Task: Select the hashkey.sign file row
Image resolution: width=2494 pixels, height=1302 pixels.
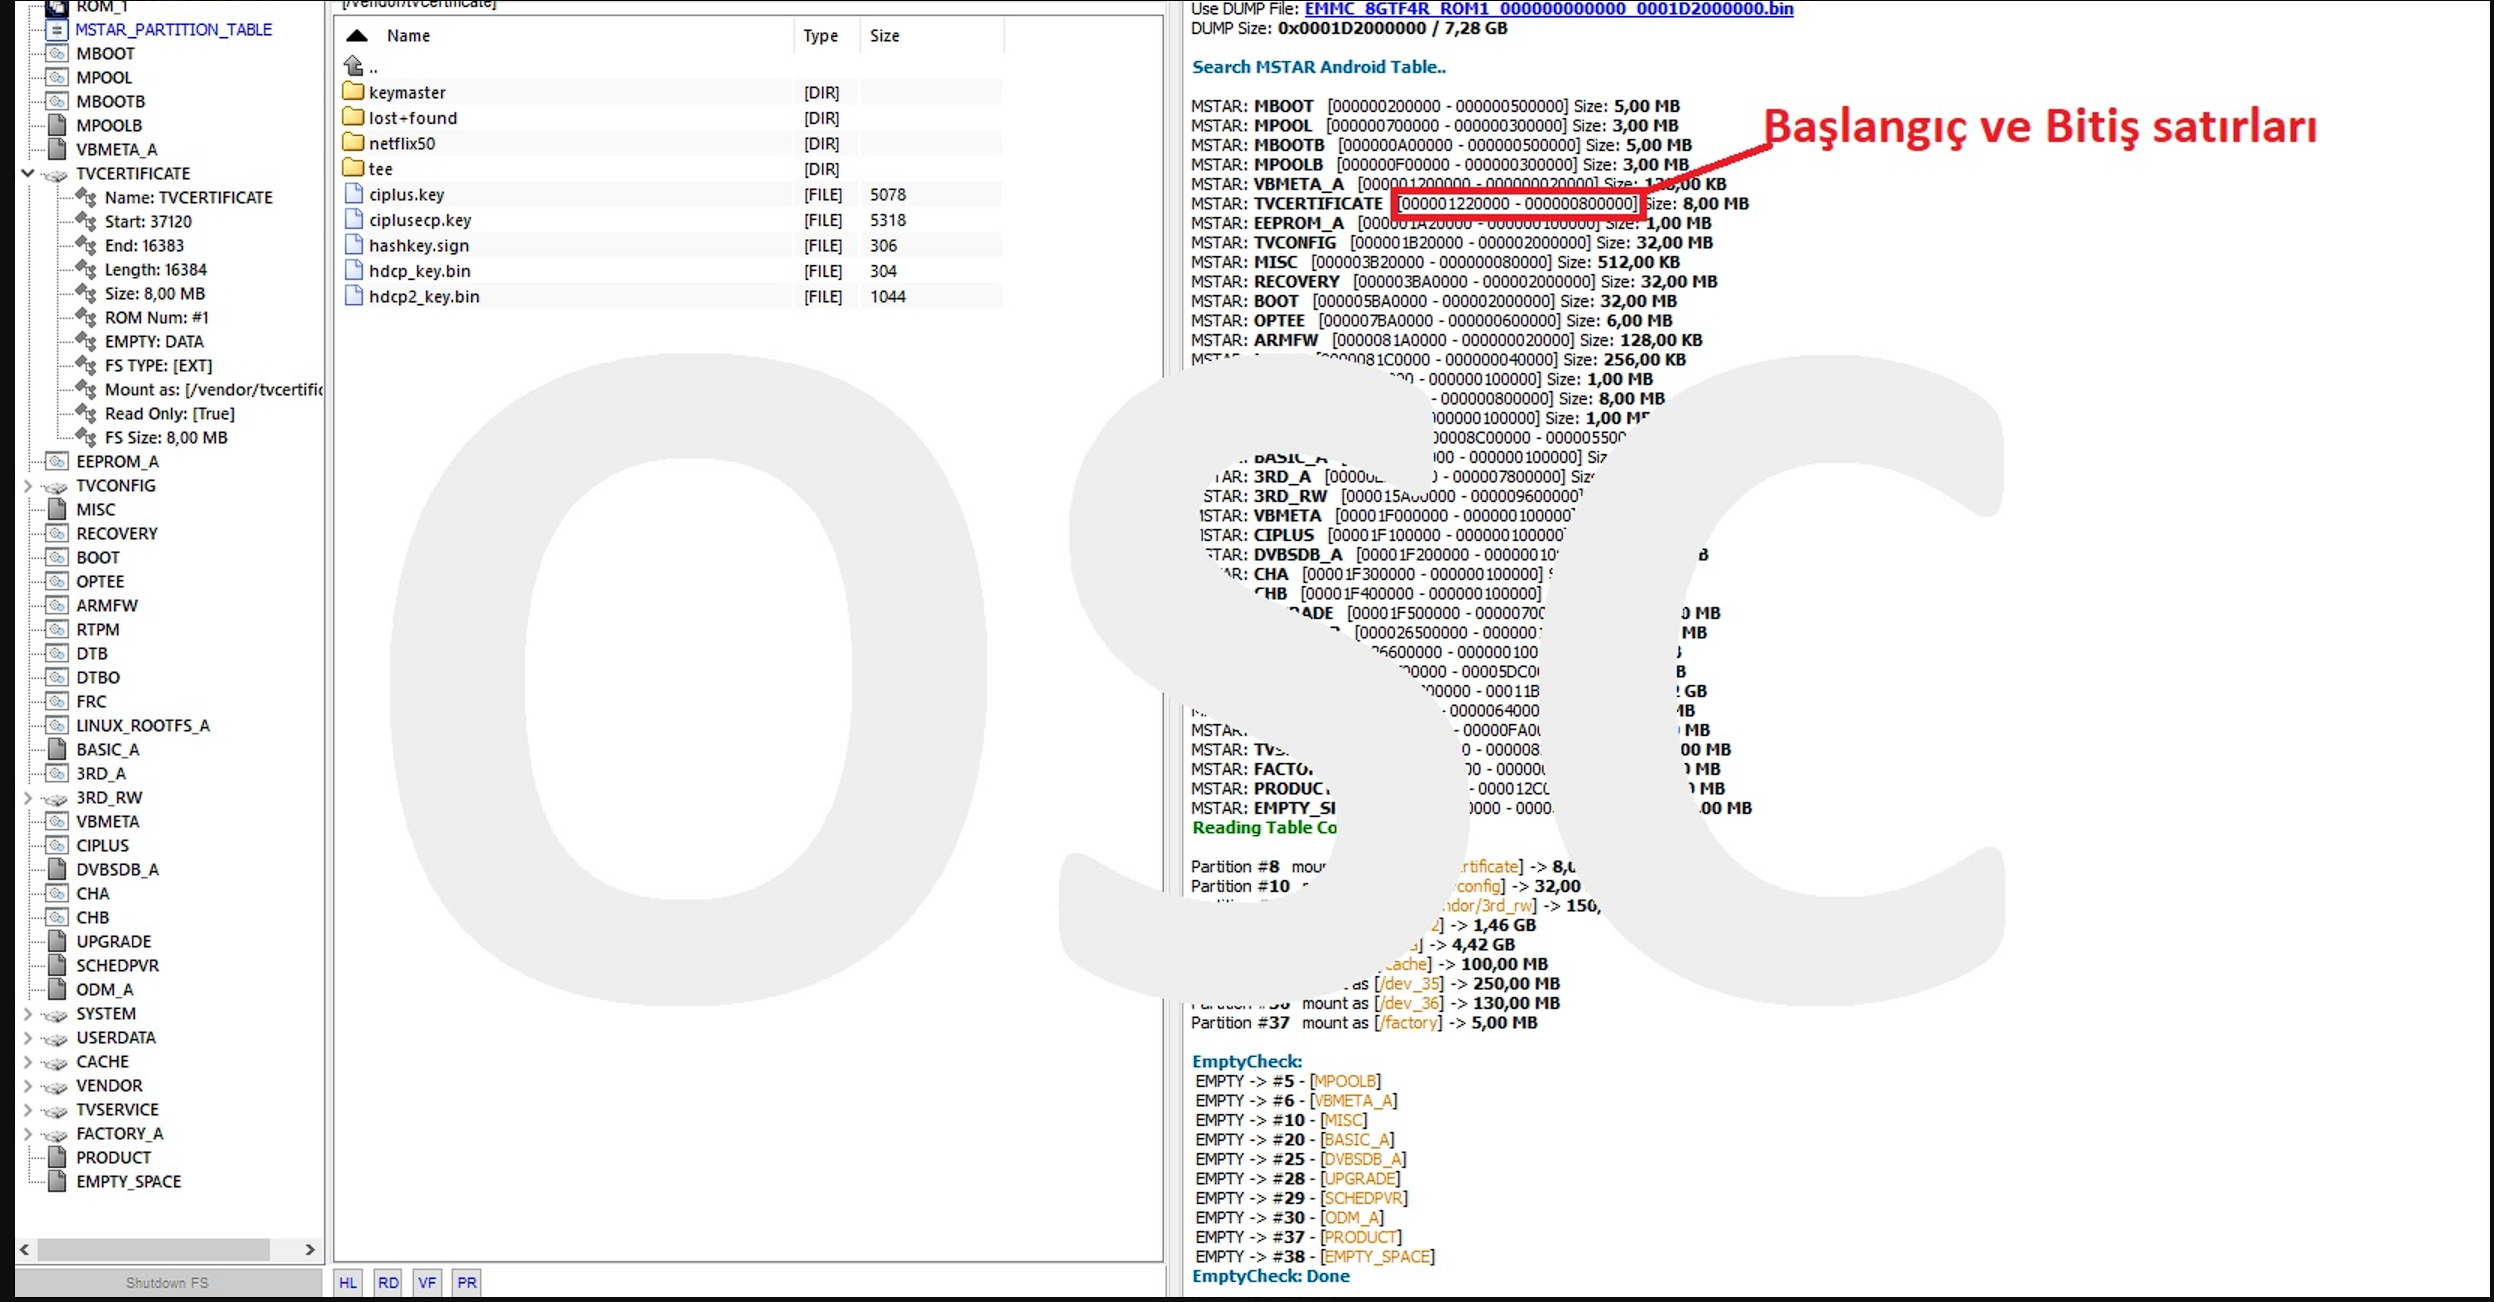Action: 419,245
